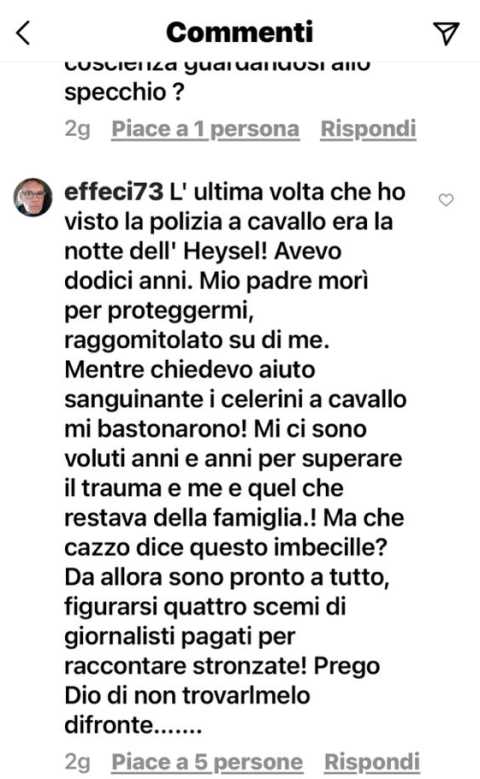Viewport: 480px width, 779px height.
Task: Like effeci73's comment with the heart
Action: tap(446, 200)
